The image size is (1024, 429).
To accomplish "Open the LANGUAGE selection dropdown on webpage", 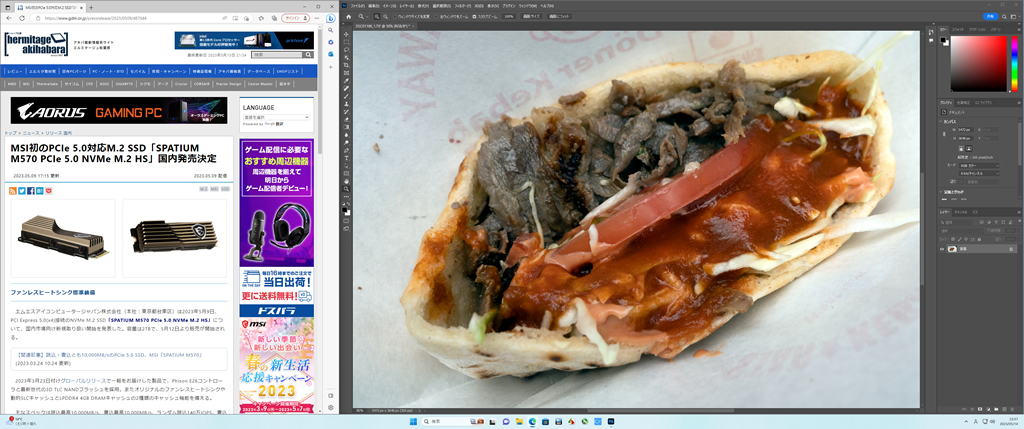I will click(276, 118).
